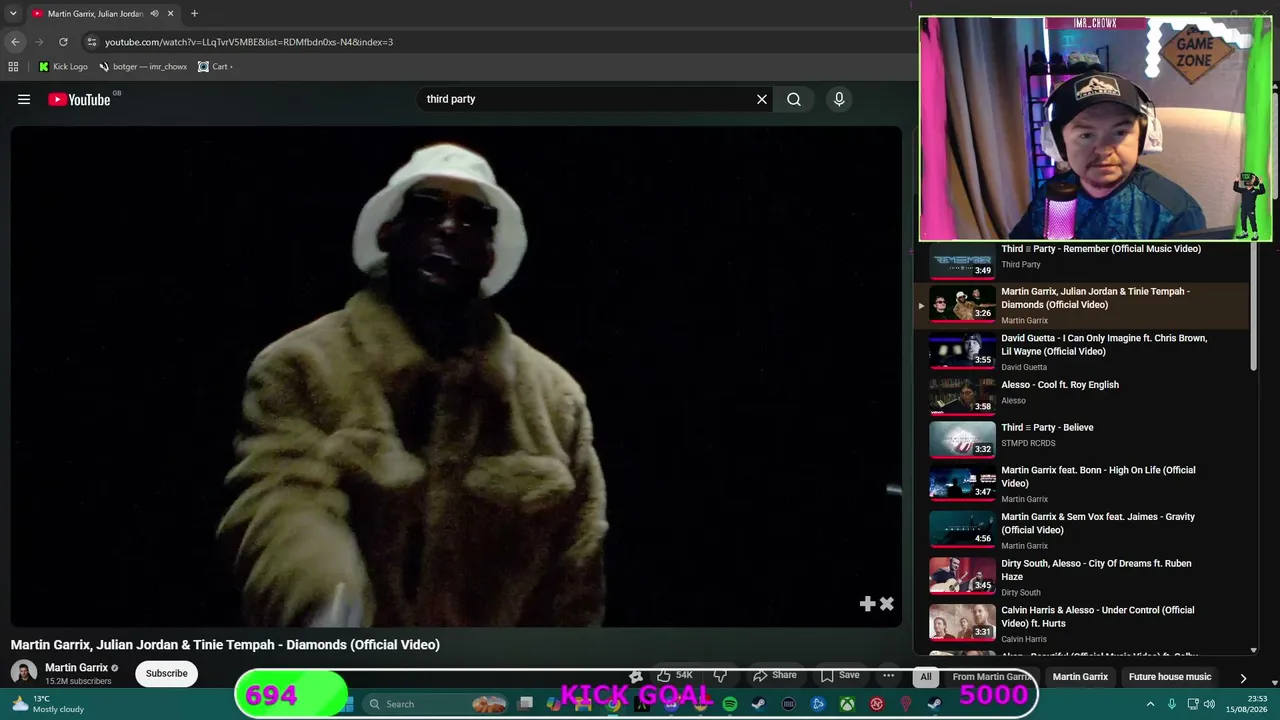Like the video with thumbs up
This screenshot has width=1280, height=720.
click(x=676, y=676)
